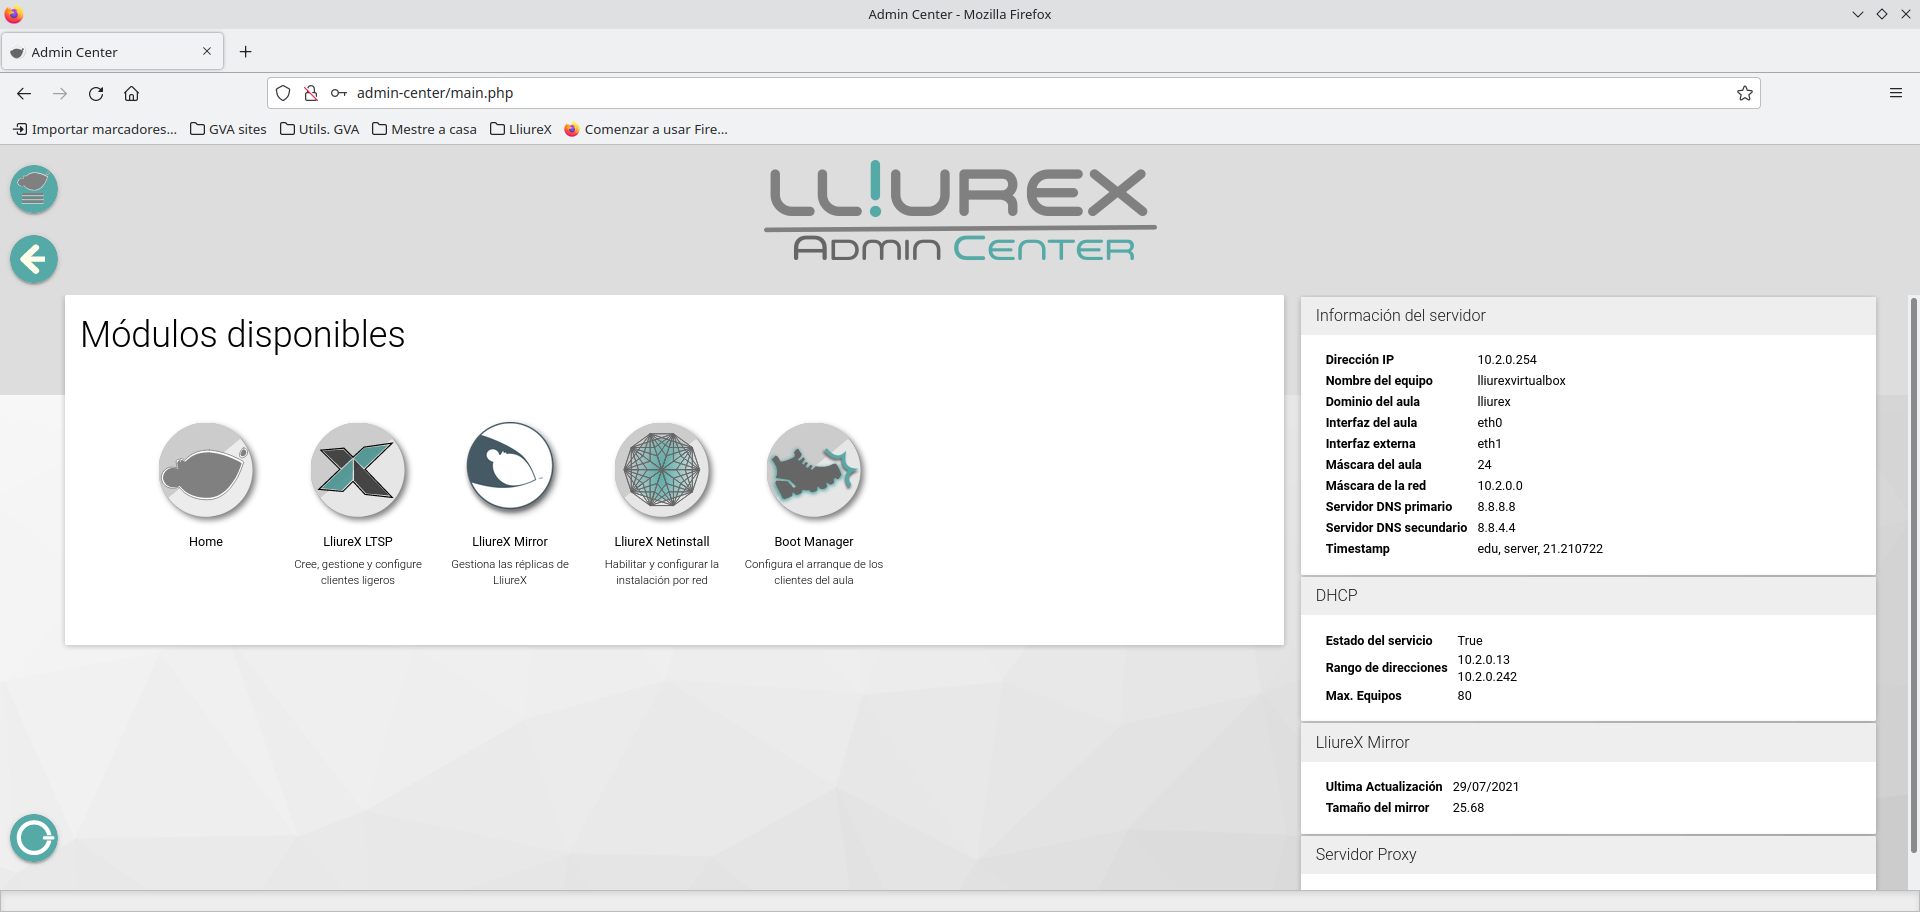Bookmark this page with the star icon

click(x=1745, y=93)
